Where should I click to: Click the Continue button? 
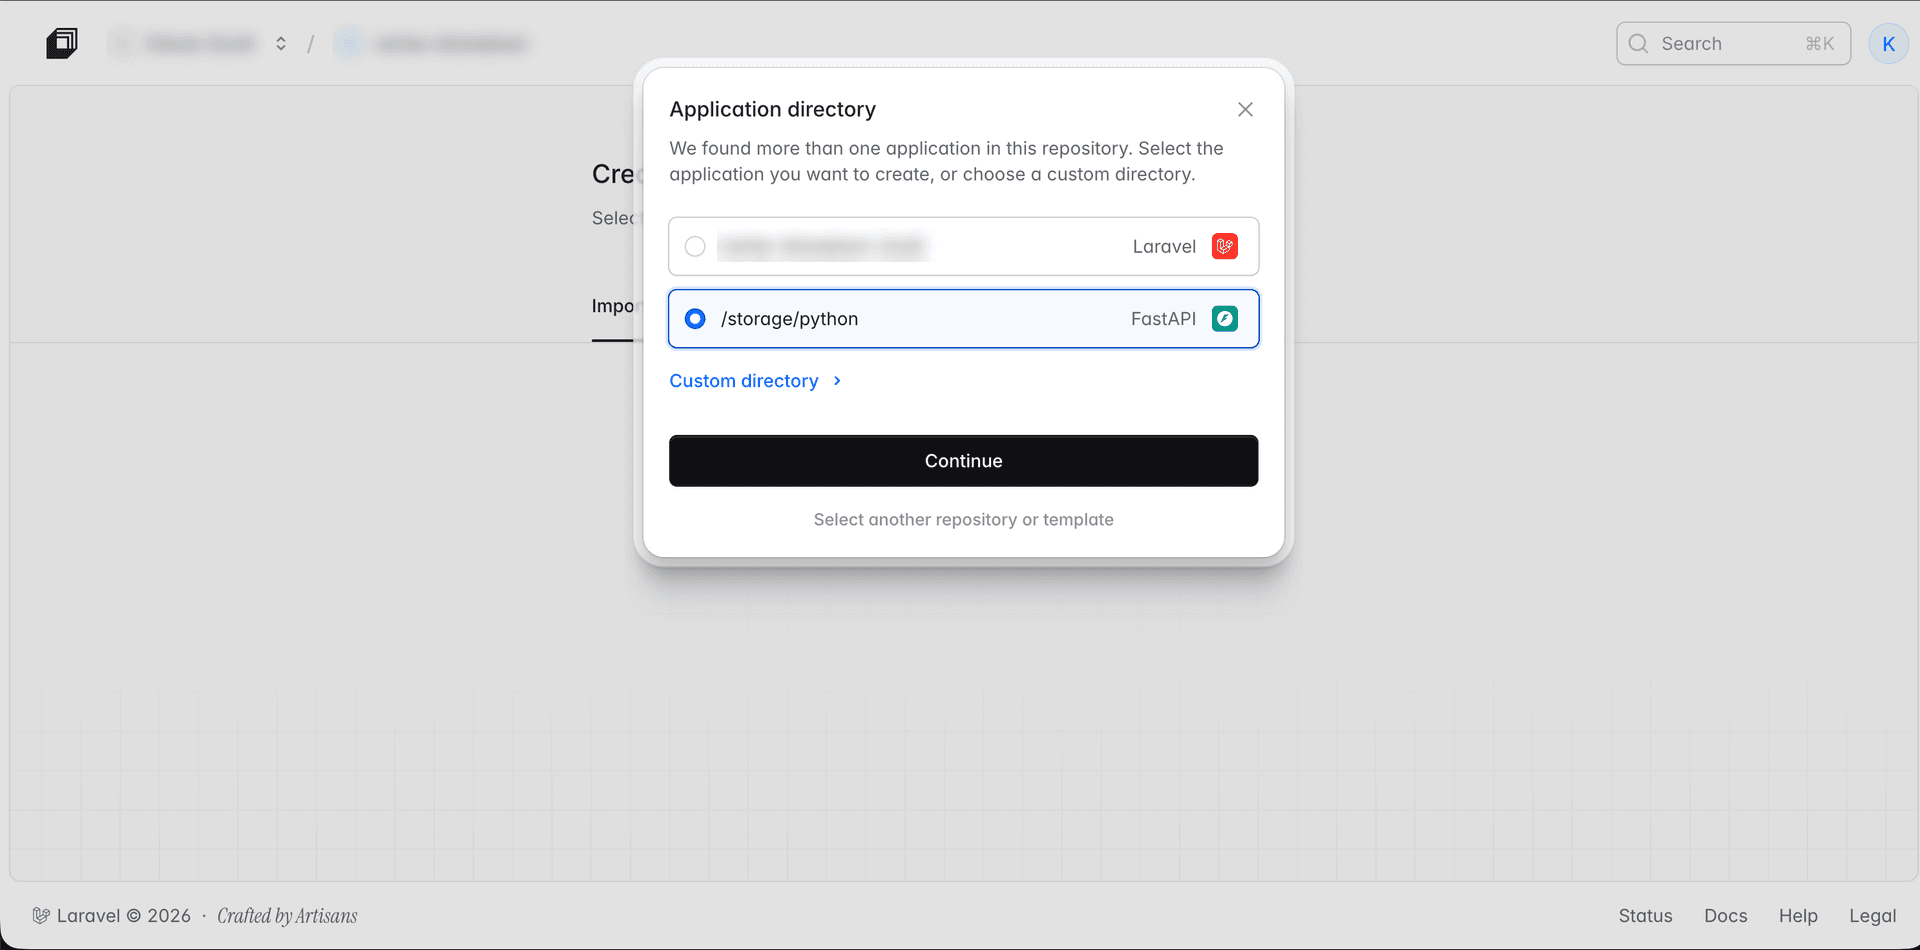(963, 461)
